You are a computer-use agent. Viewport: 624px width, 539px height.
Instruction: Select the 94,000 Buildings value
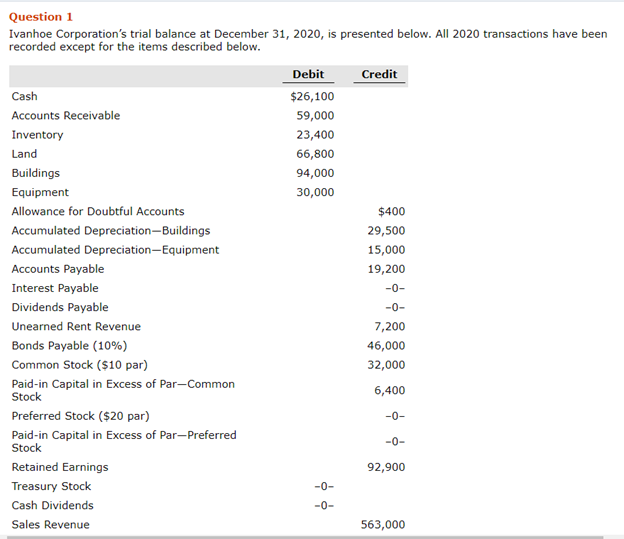[x=315, y=173]
